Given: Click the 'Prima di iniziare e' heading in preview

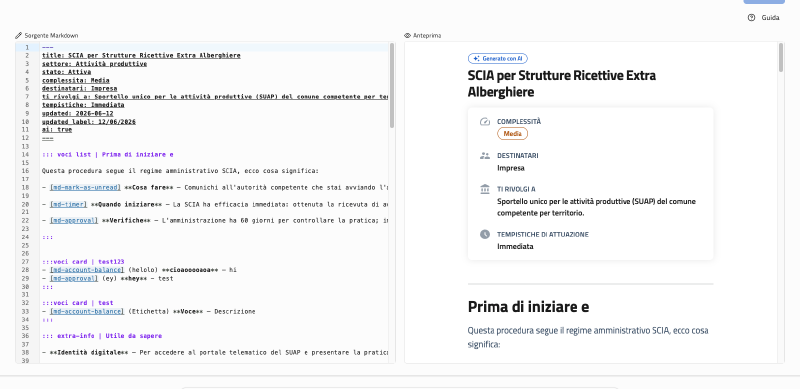Looking at the screenshot, I should 528,307.
